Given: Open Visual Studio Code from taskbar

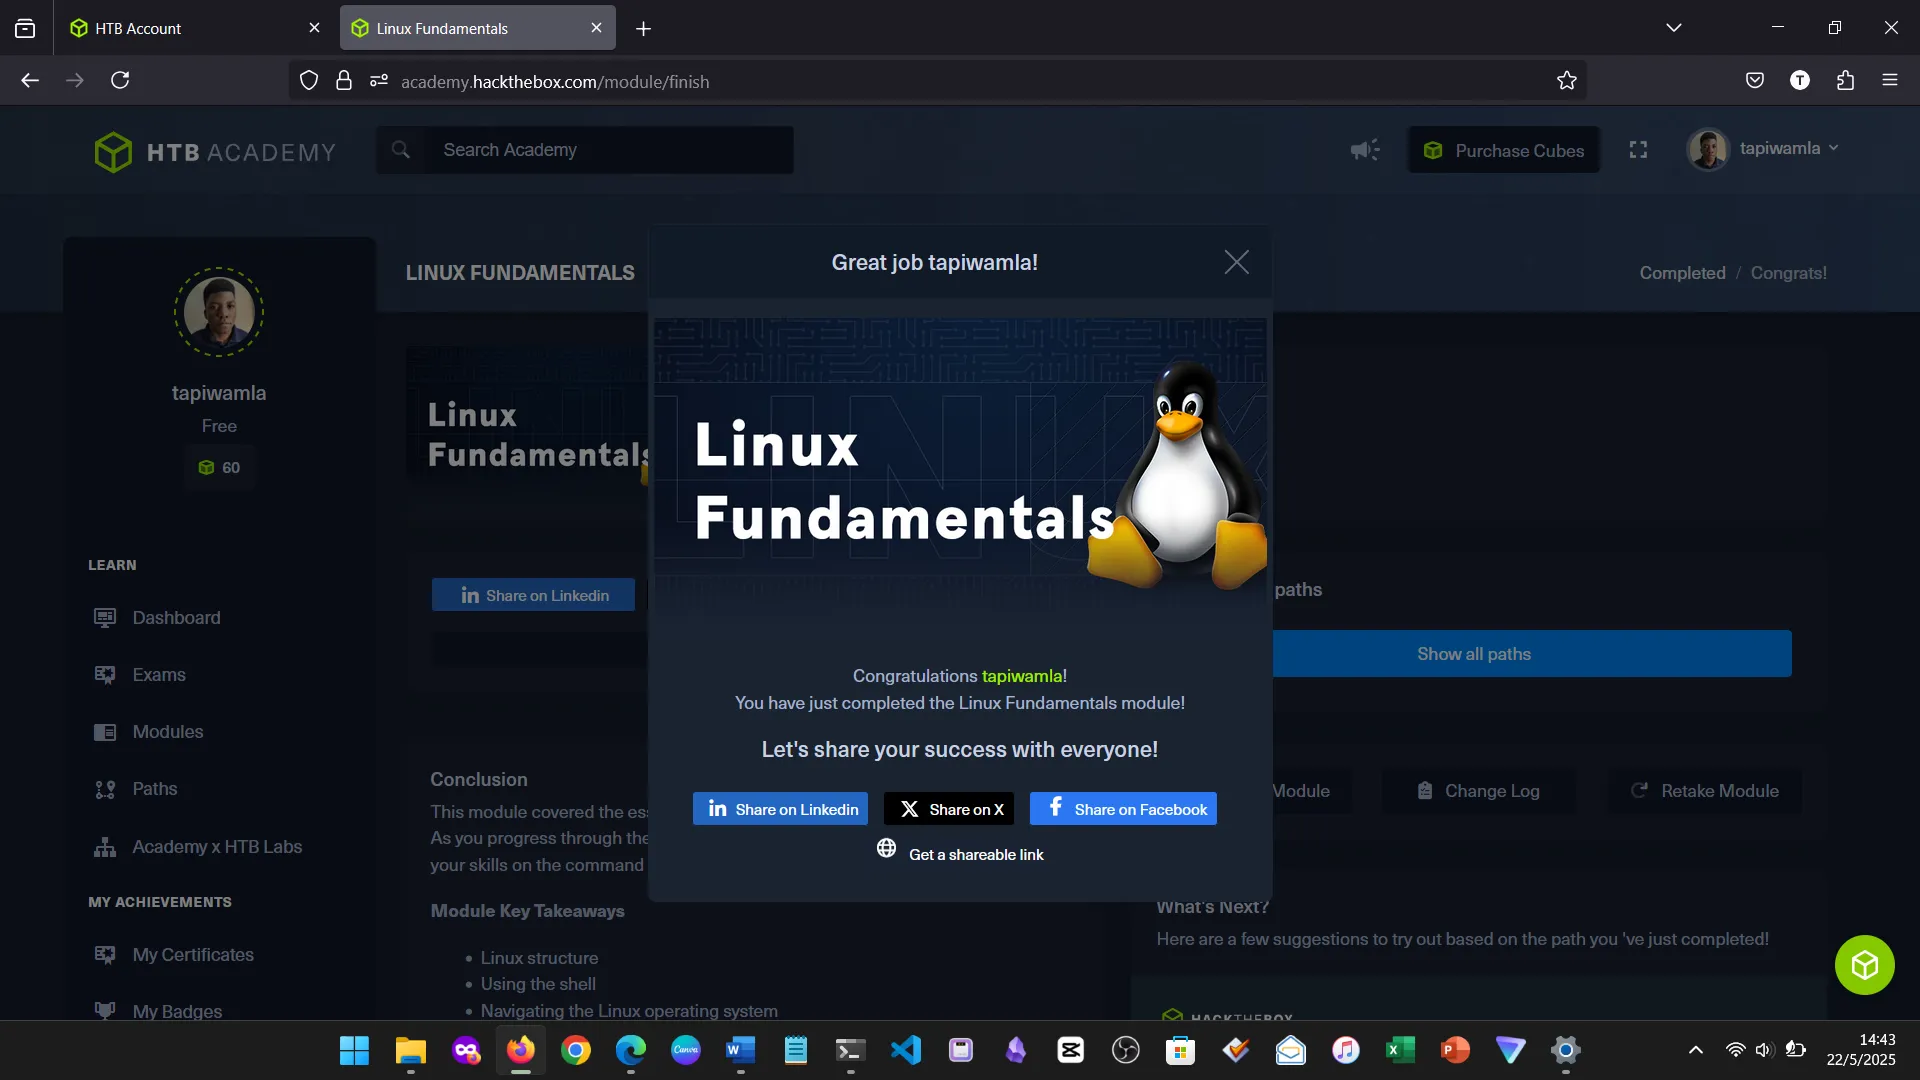Looking at the screenshot, I should [x=906, y=1050].
